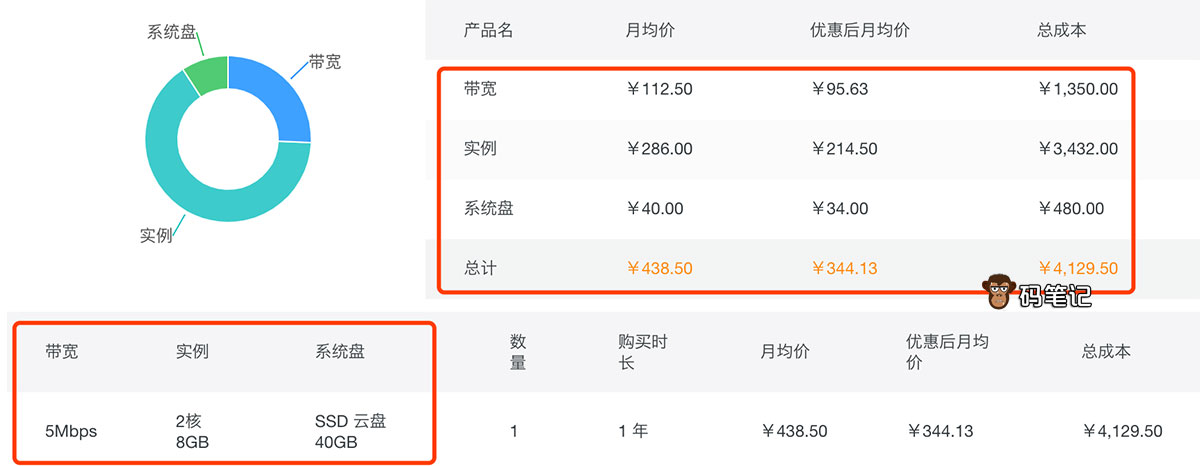Click the 购买时长 column header

pos(643,352)
